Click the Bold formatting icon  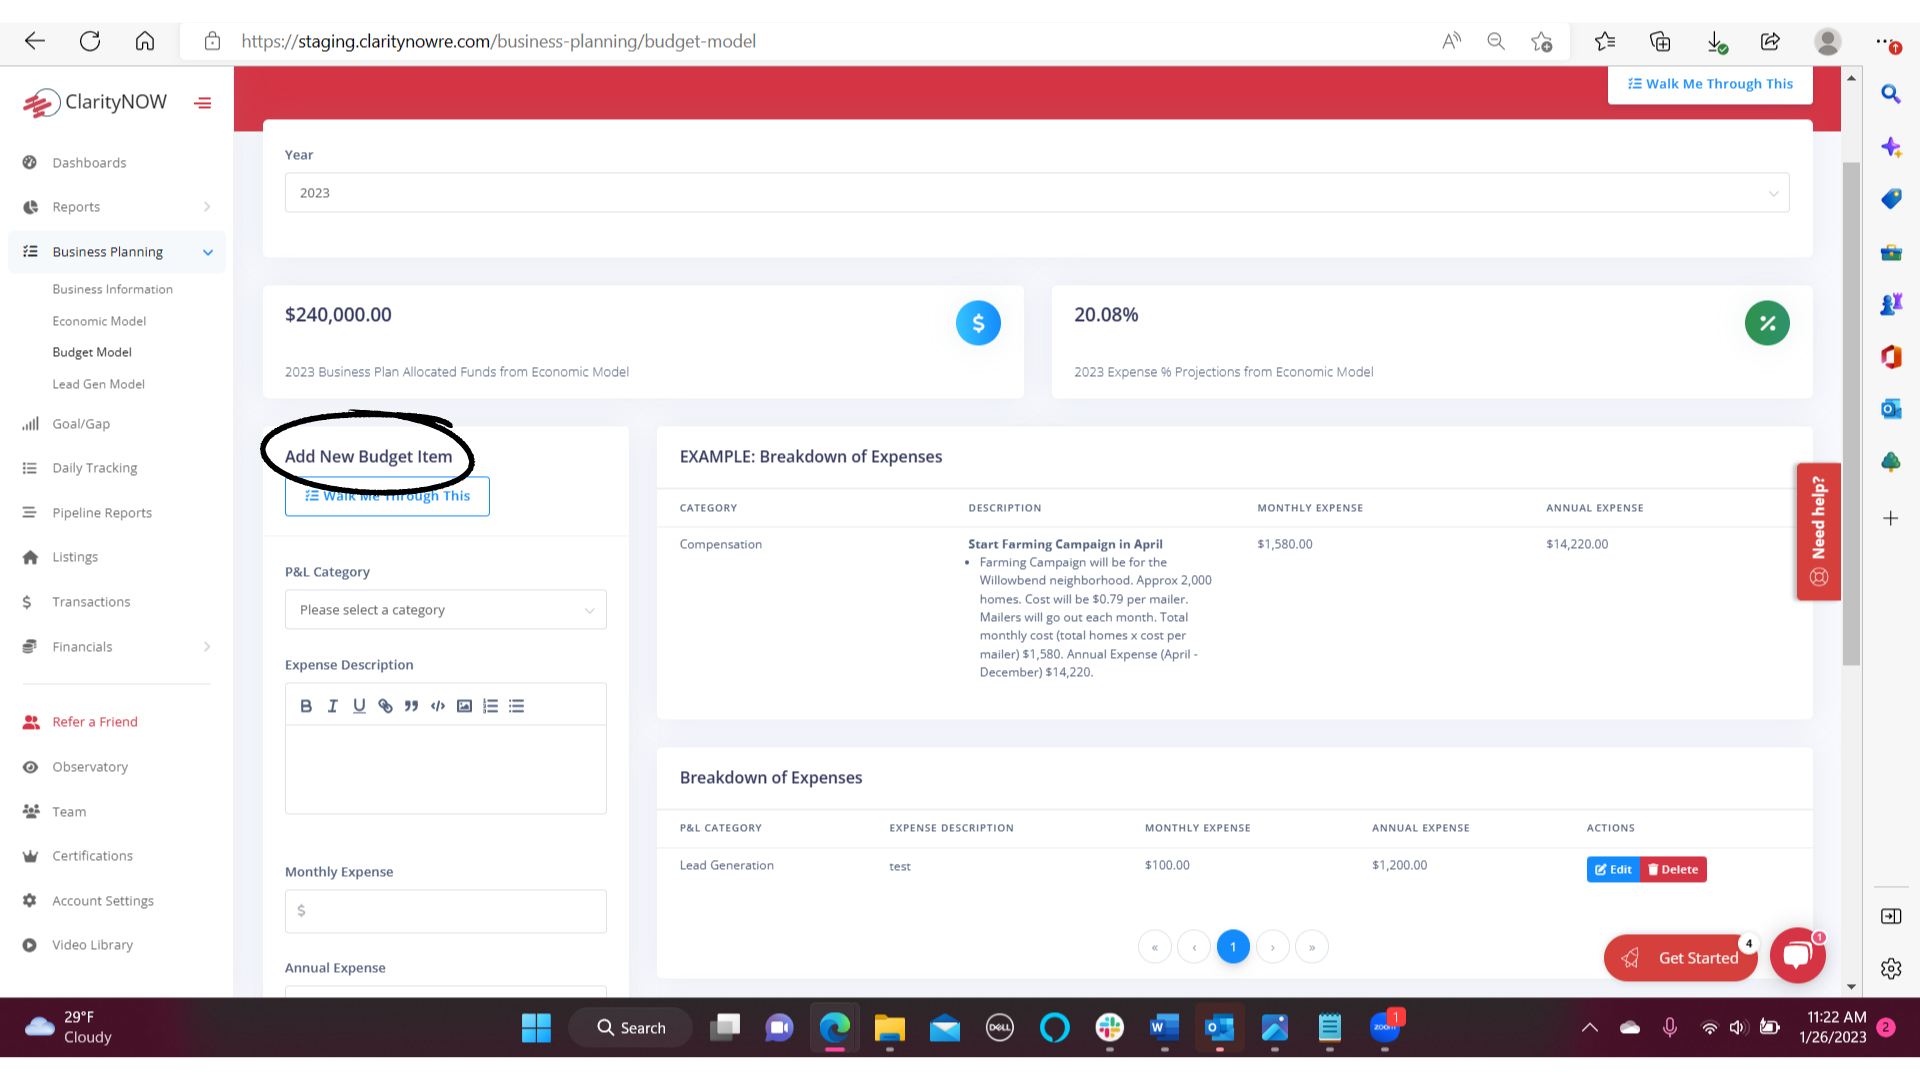tap(307, 705)
